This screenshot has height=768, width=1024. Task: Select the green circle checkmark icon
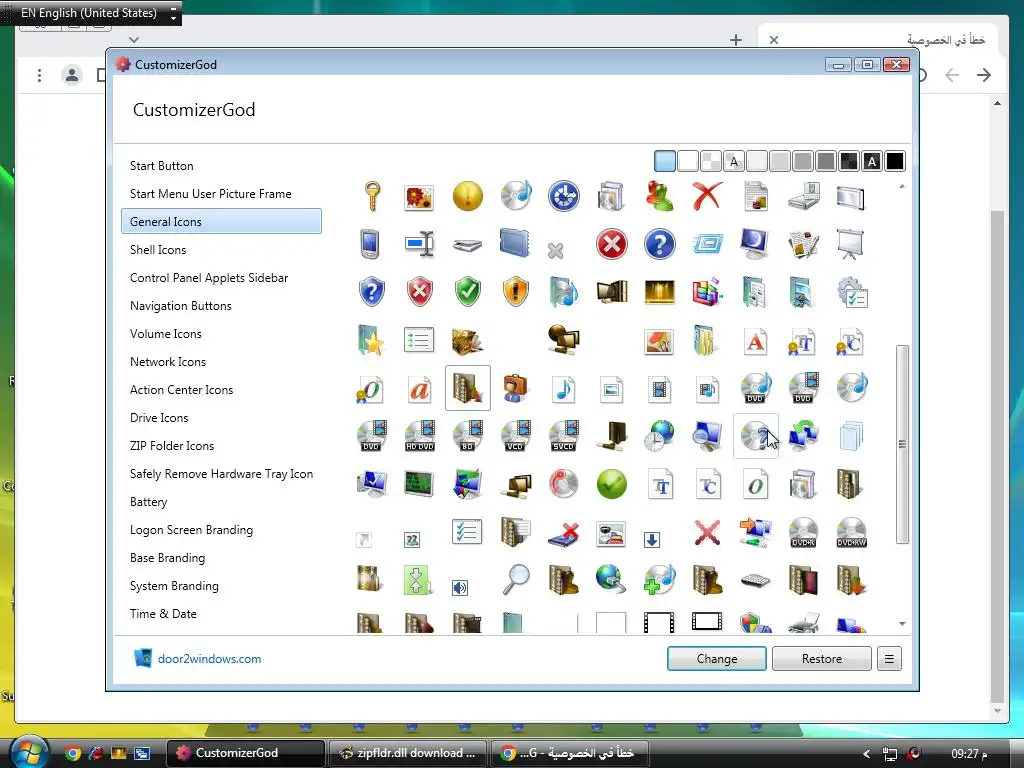[611, 485]
